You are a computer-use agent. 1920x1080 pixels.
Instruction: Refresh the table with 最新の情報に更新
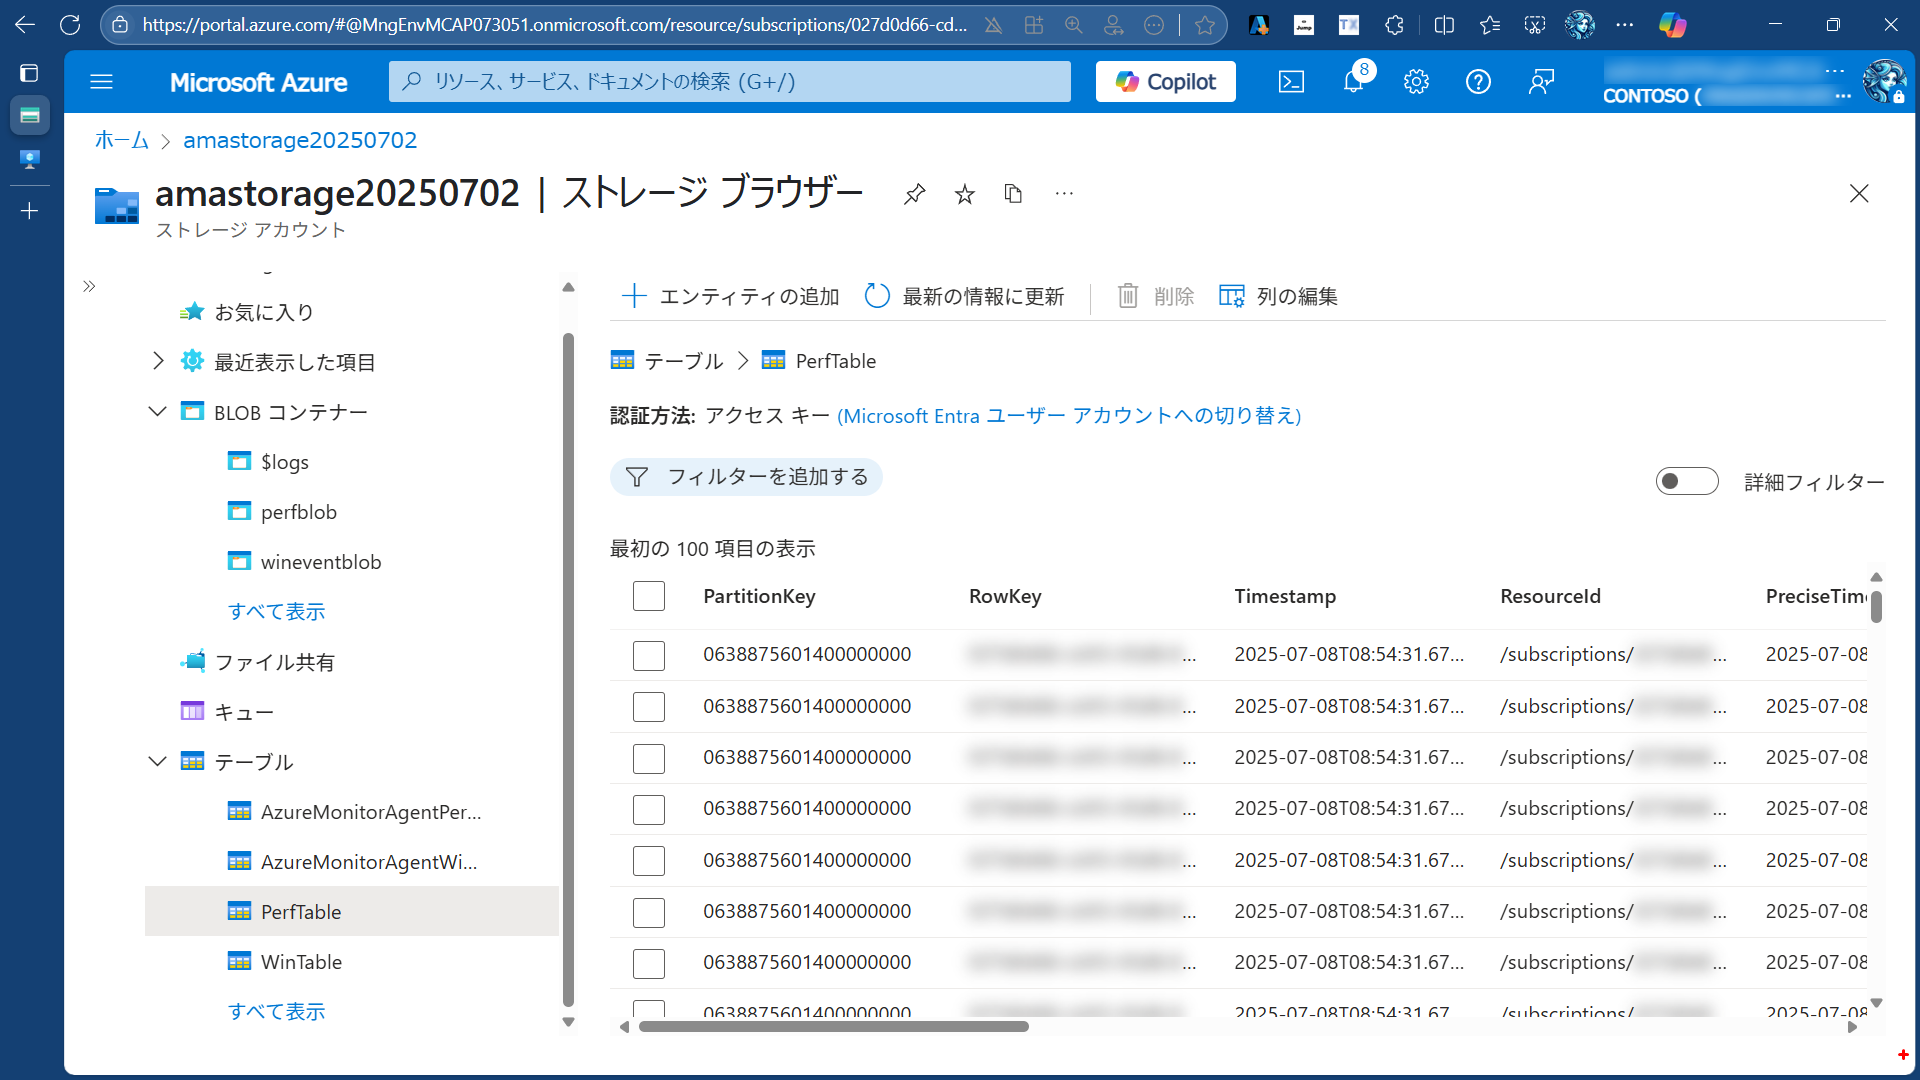click(963, 296)
